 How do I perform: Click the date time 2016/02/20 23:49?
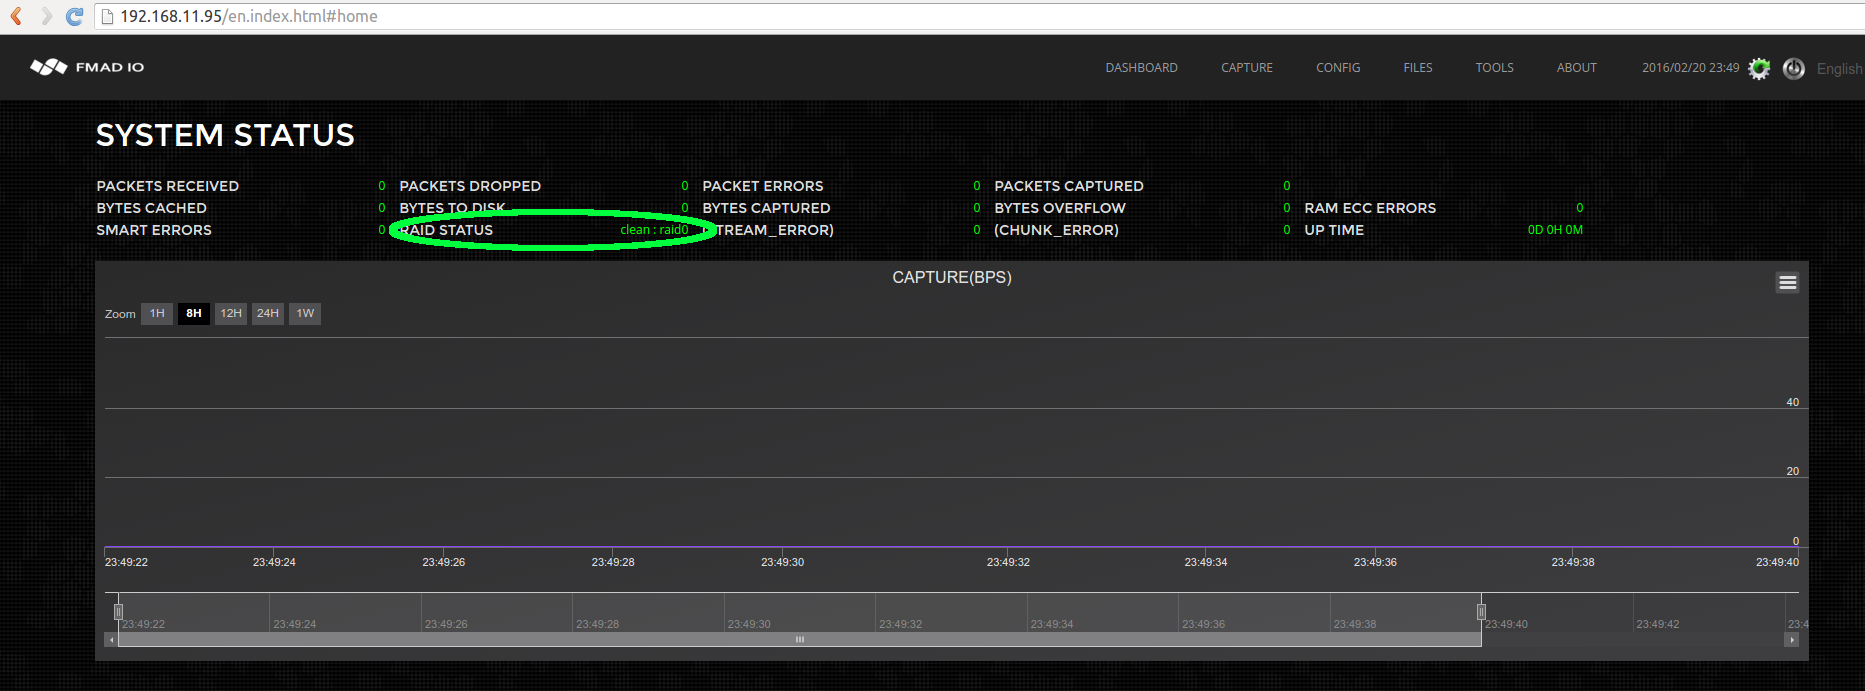[1690, 68]
